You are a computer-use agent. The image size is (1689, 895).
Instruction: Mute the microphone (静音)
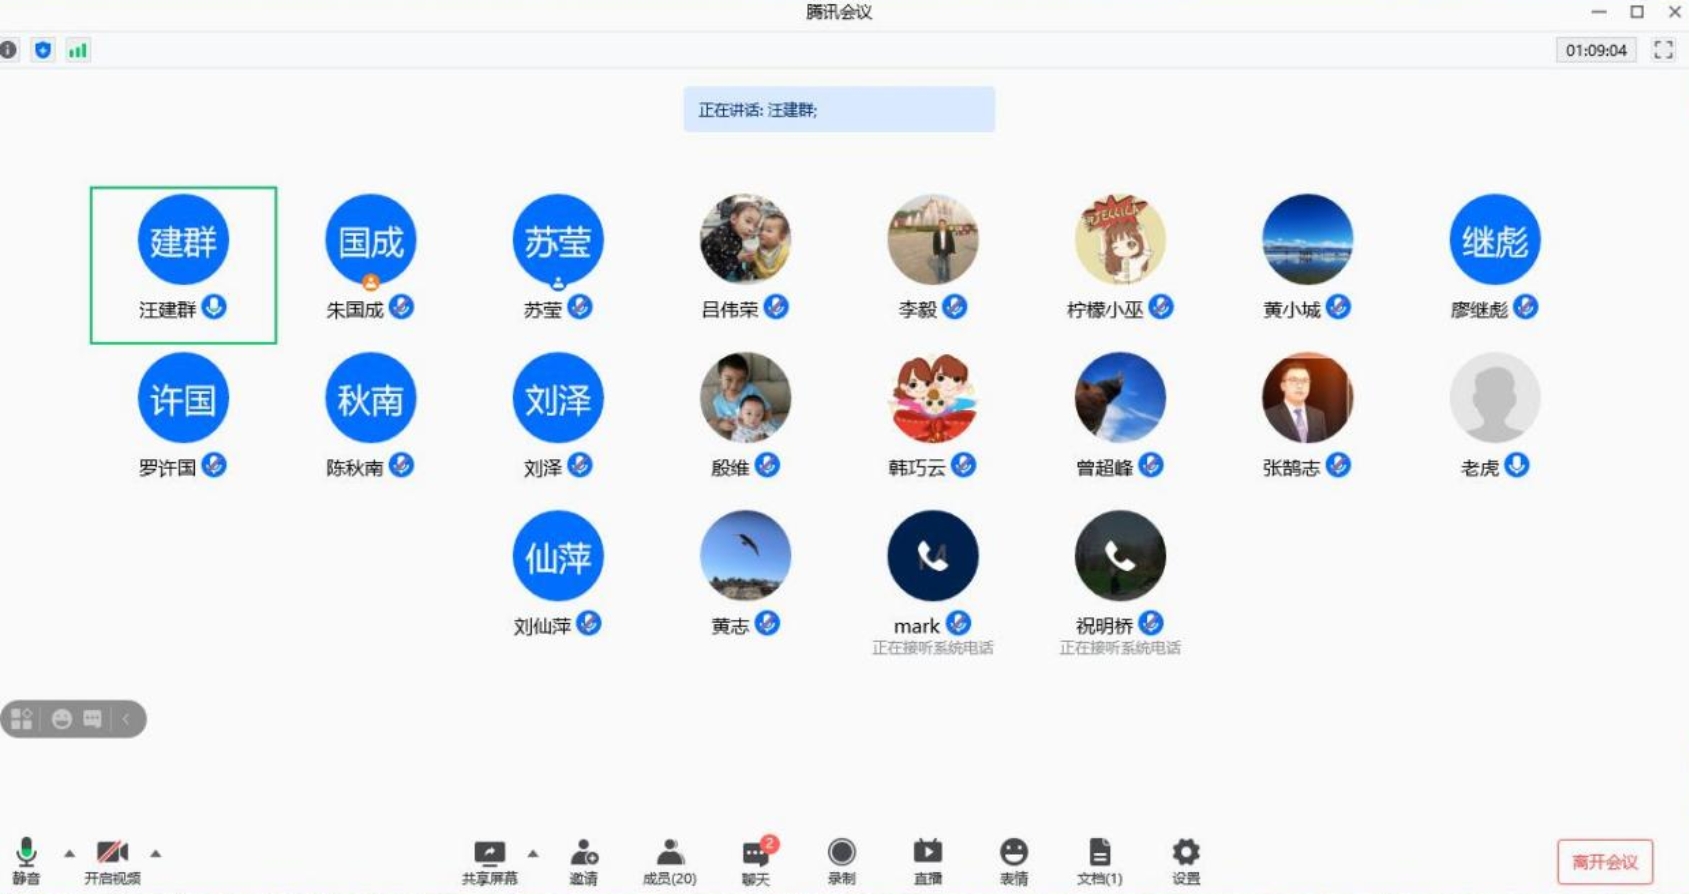coord(26,859)
